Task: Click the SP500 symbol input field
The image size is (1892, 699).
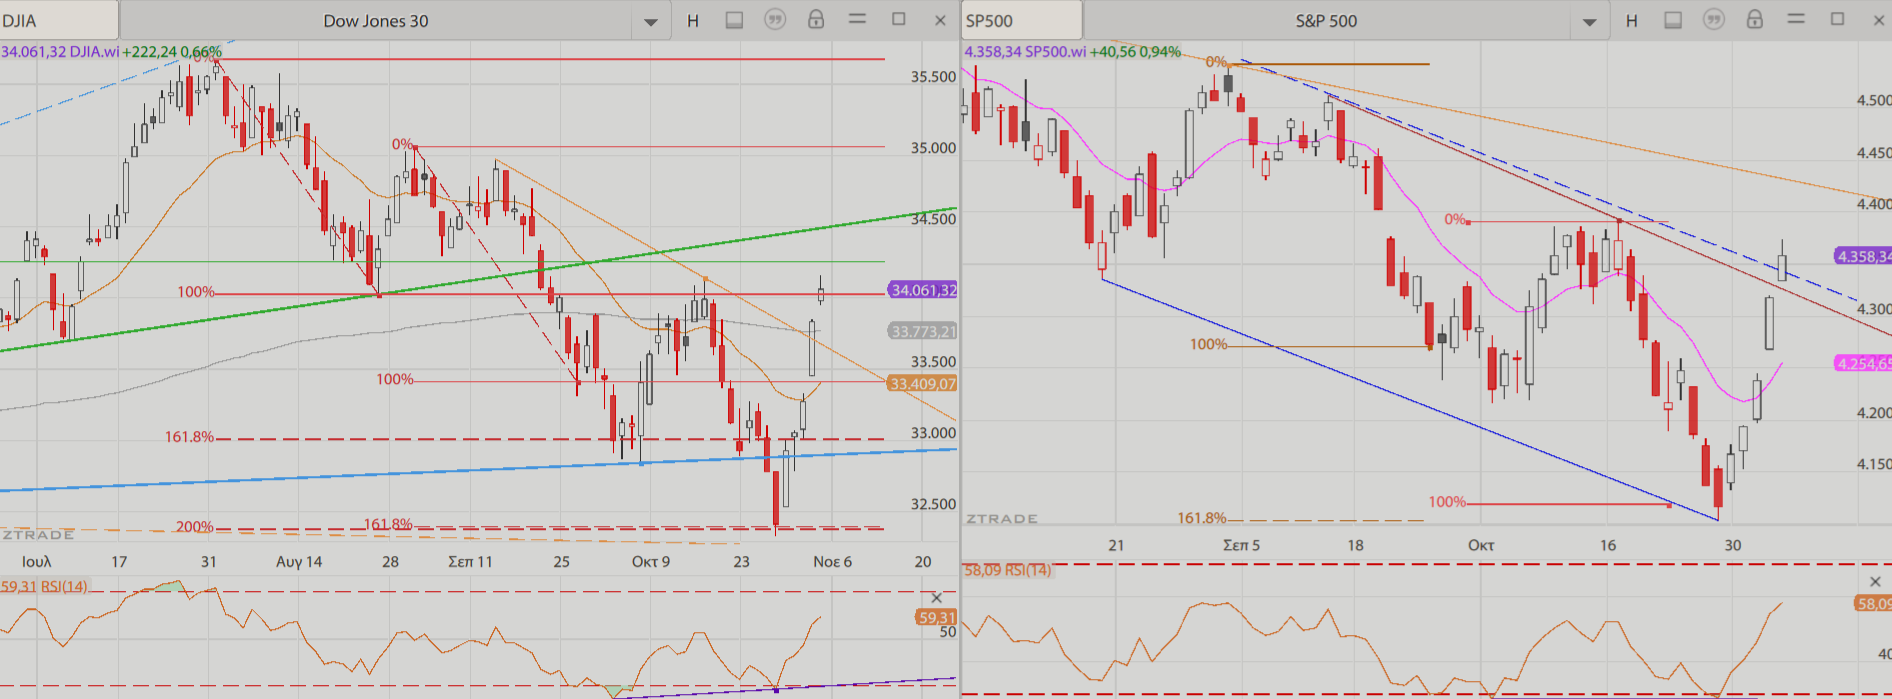Action: point(1021,20)
